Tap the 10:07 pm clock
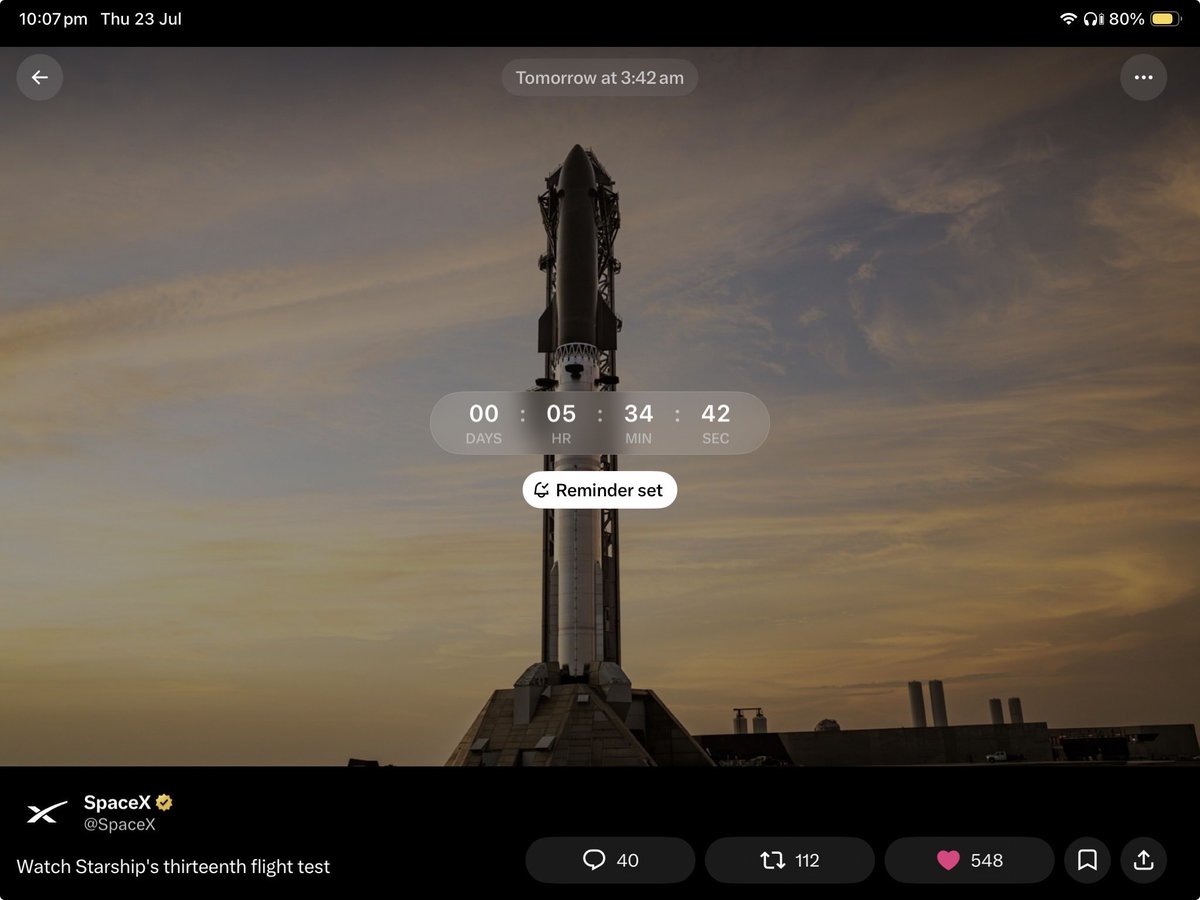 [53, 19]
